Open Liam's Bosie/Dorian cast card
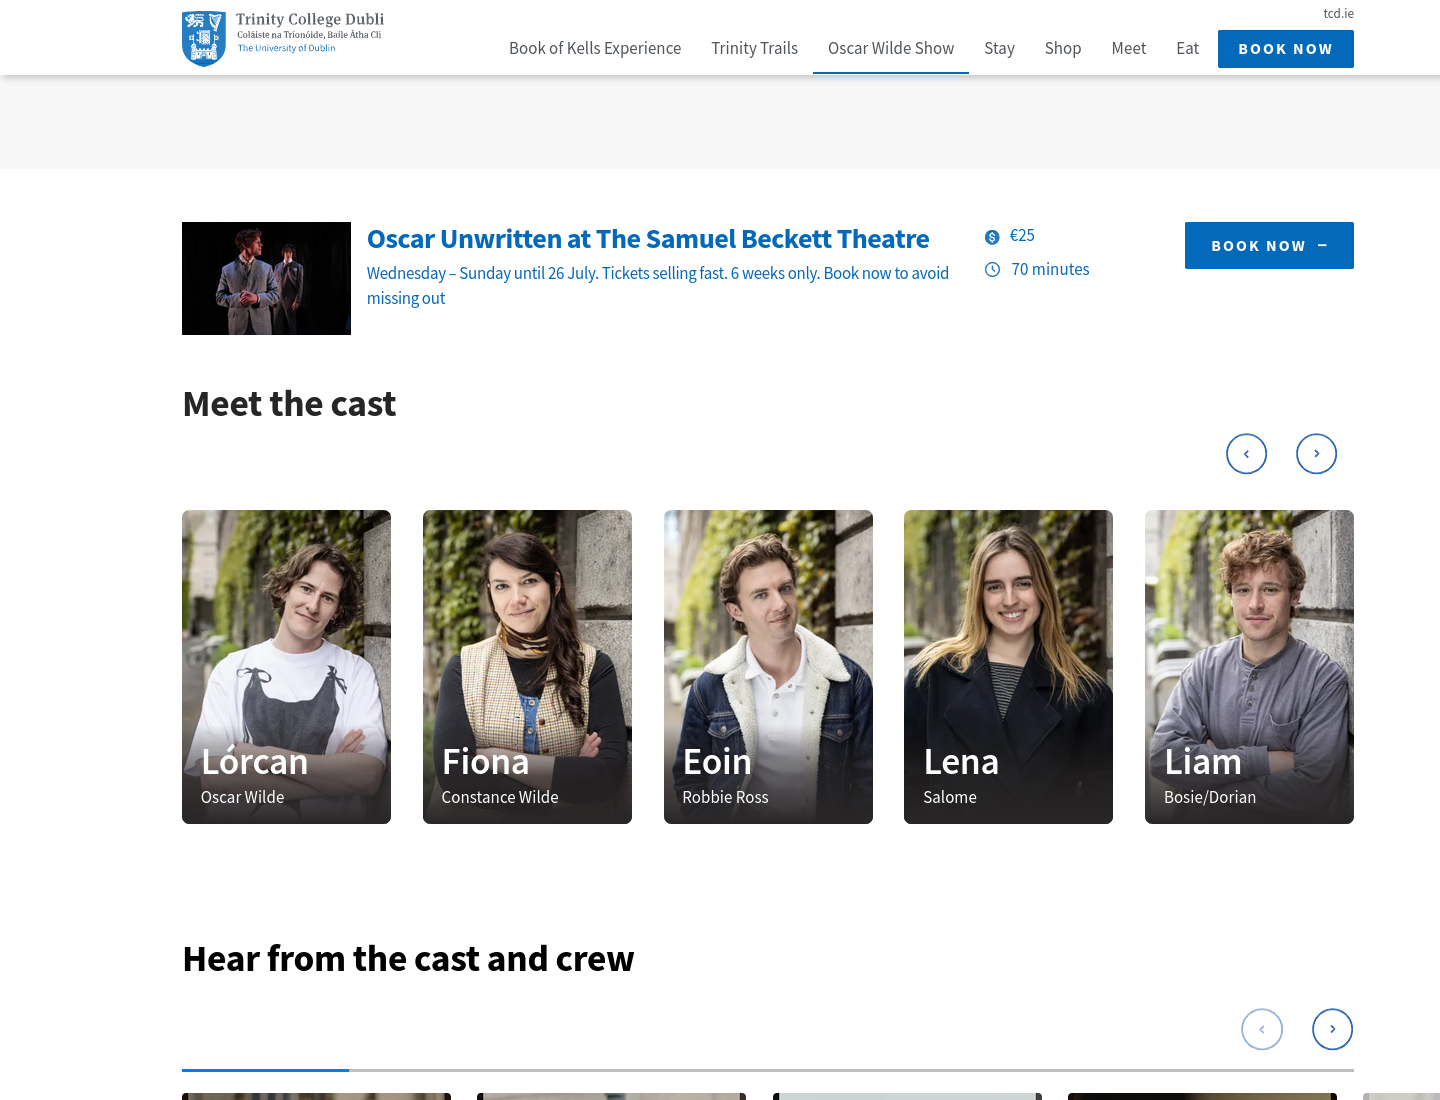This screenshot has height=1100, width=1440. 1249,667
